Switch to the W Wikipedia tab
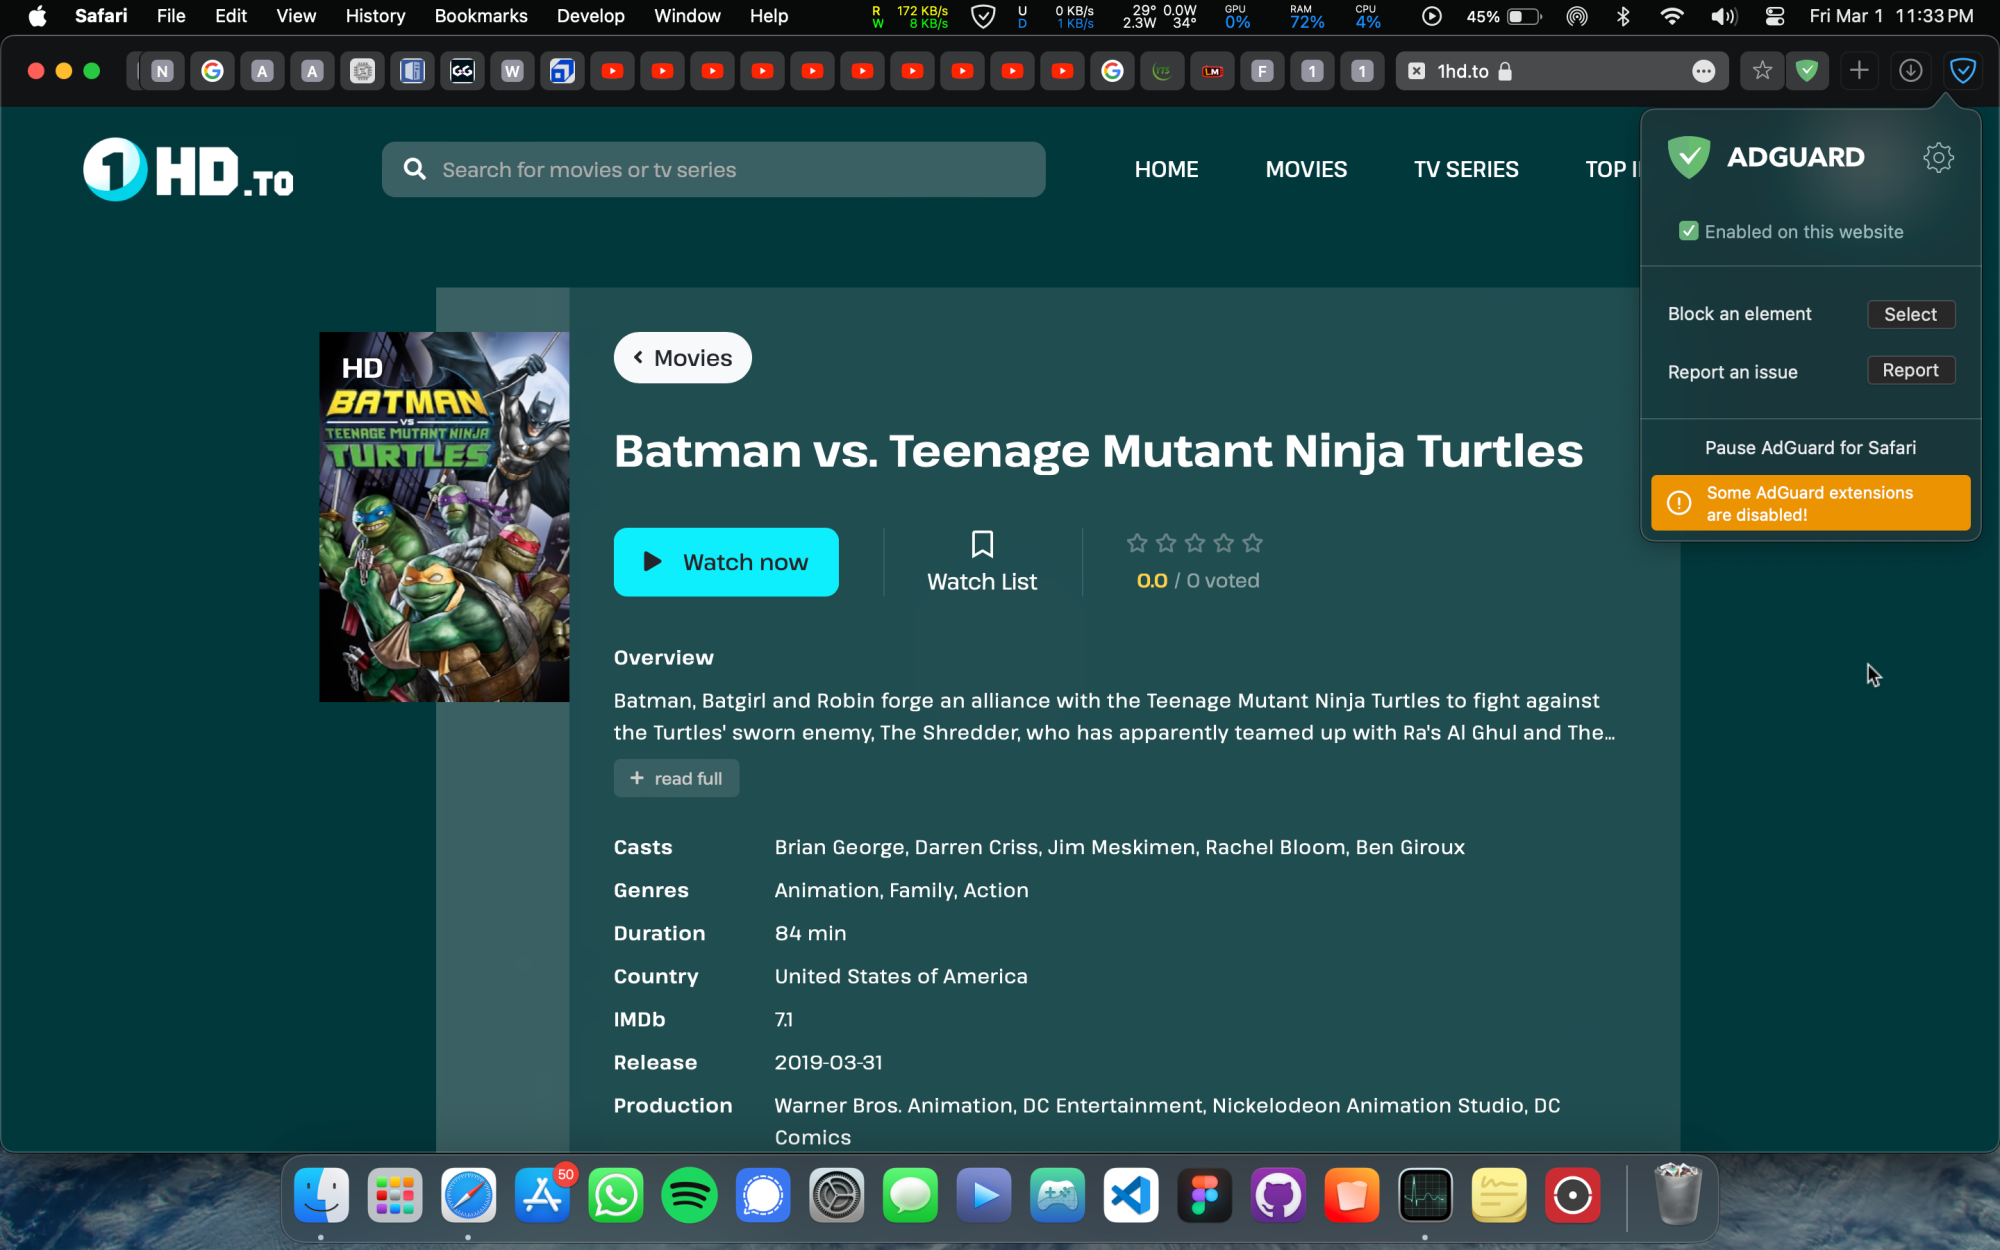The width and height of the screenshot is (2000, 1250). click(512, 71)
